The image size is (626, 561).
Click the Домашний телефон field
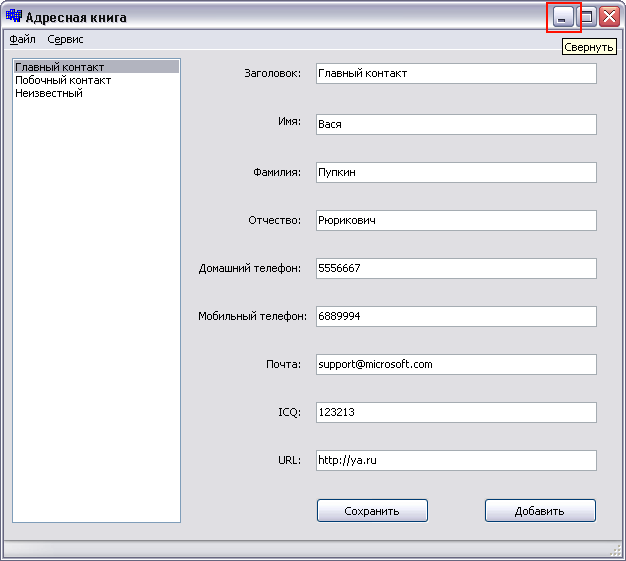455,268
